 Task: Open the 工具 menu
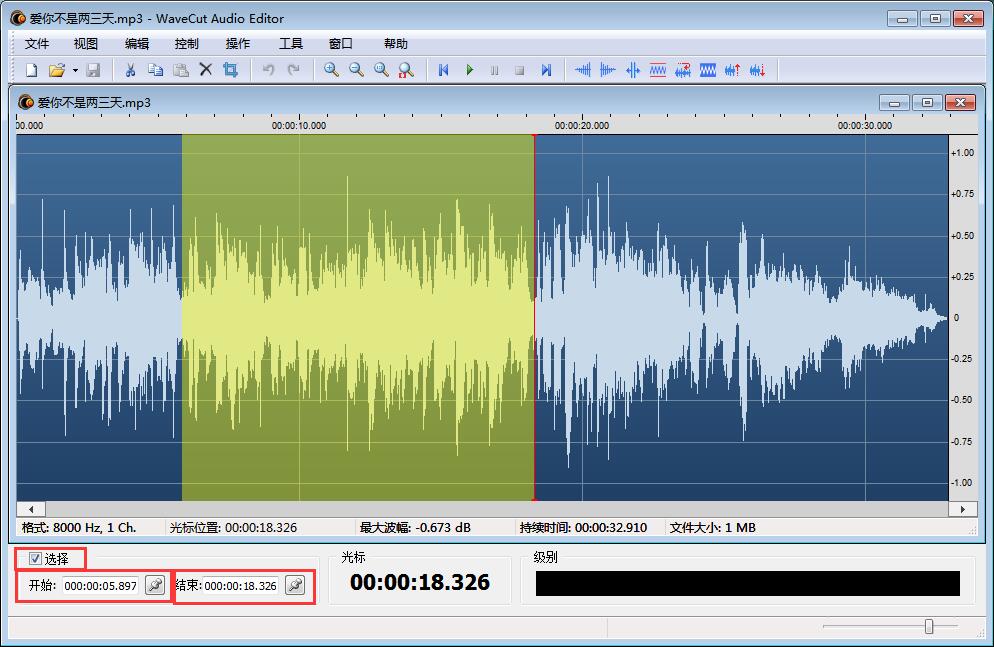[x=291, y=44]
